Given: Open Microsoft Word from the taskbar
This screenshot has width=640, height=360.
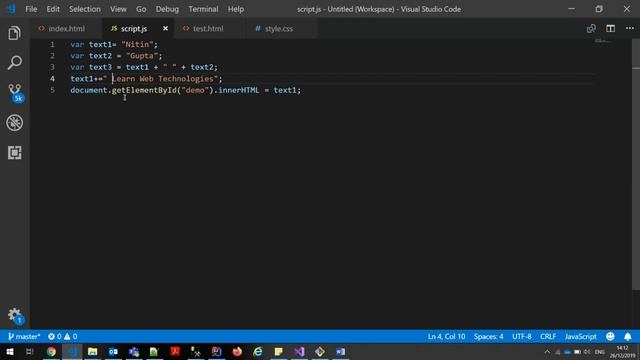Looking at the screenshot, I should pyautogui.click(x=340, y=351).
